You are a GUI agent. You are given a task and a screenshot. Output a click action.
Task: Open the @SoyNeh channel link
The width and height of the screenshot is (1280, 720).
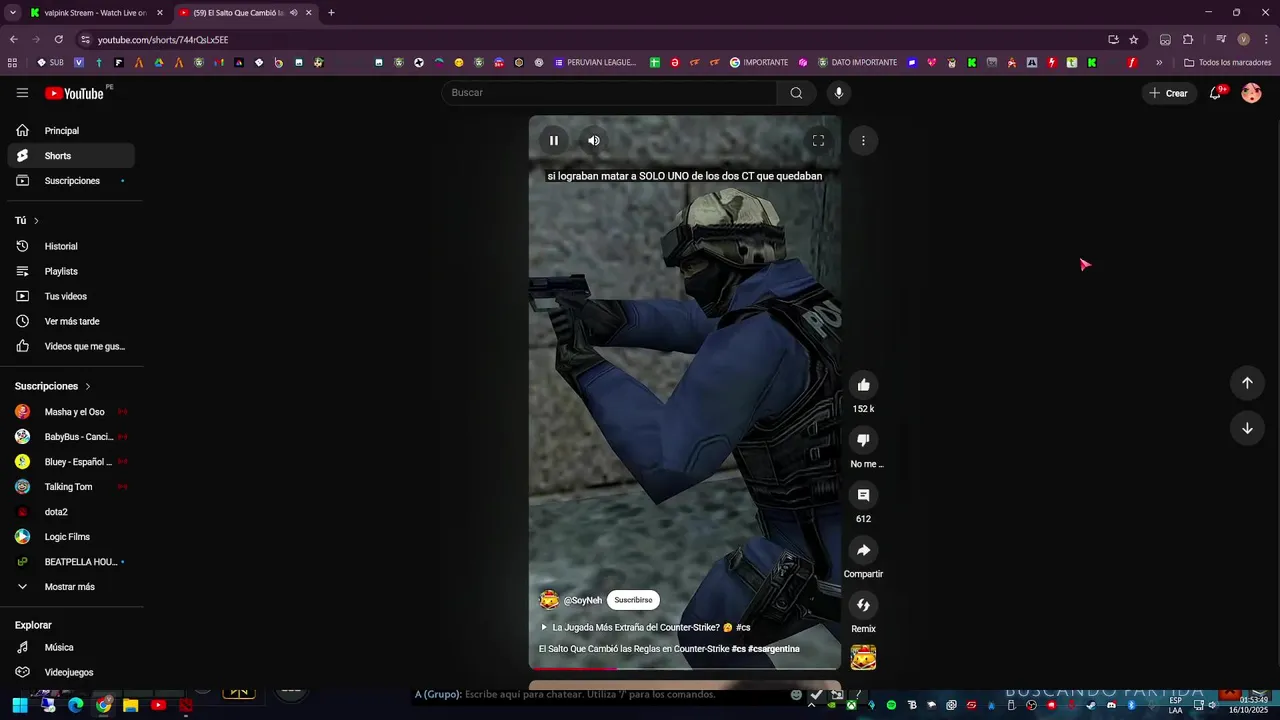point(582,600)
